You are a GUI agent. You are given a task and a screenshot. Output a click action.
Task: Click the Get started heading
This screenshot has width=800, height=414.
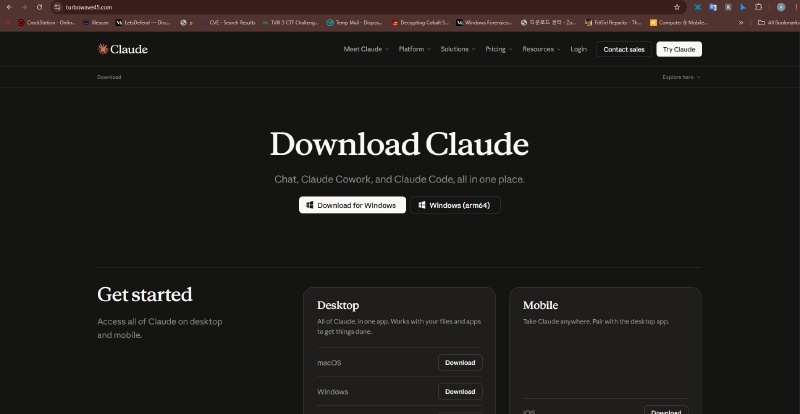click(x=145, y=295)
